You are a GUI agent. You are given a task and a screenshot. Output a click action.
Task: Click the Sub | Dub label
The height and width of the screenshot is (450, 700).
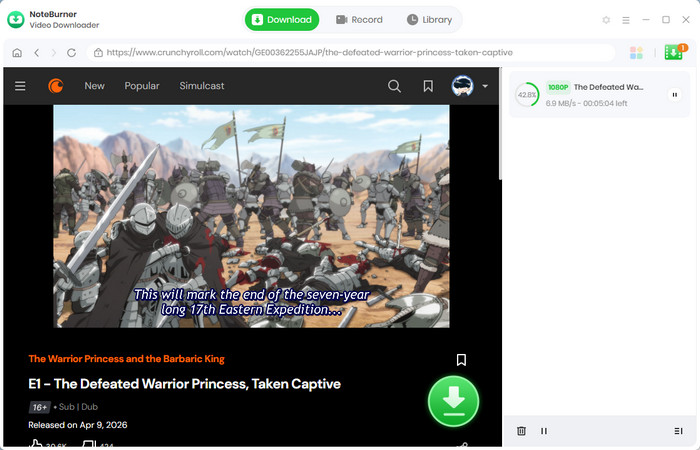(78, 407)
